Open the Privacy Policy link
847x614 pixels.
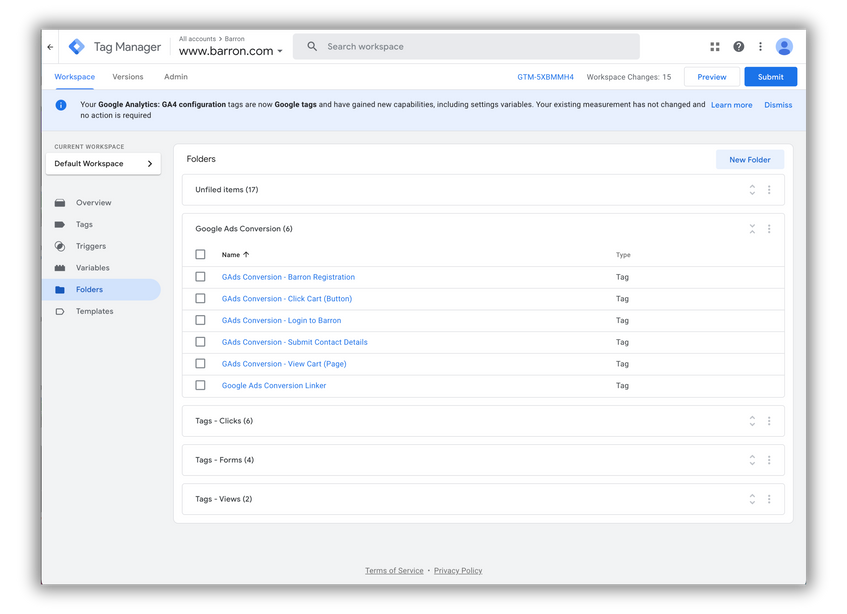tap(458, 571)
